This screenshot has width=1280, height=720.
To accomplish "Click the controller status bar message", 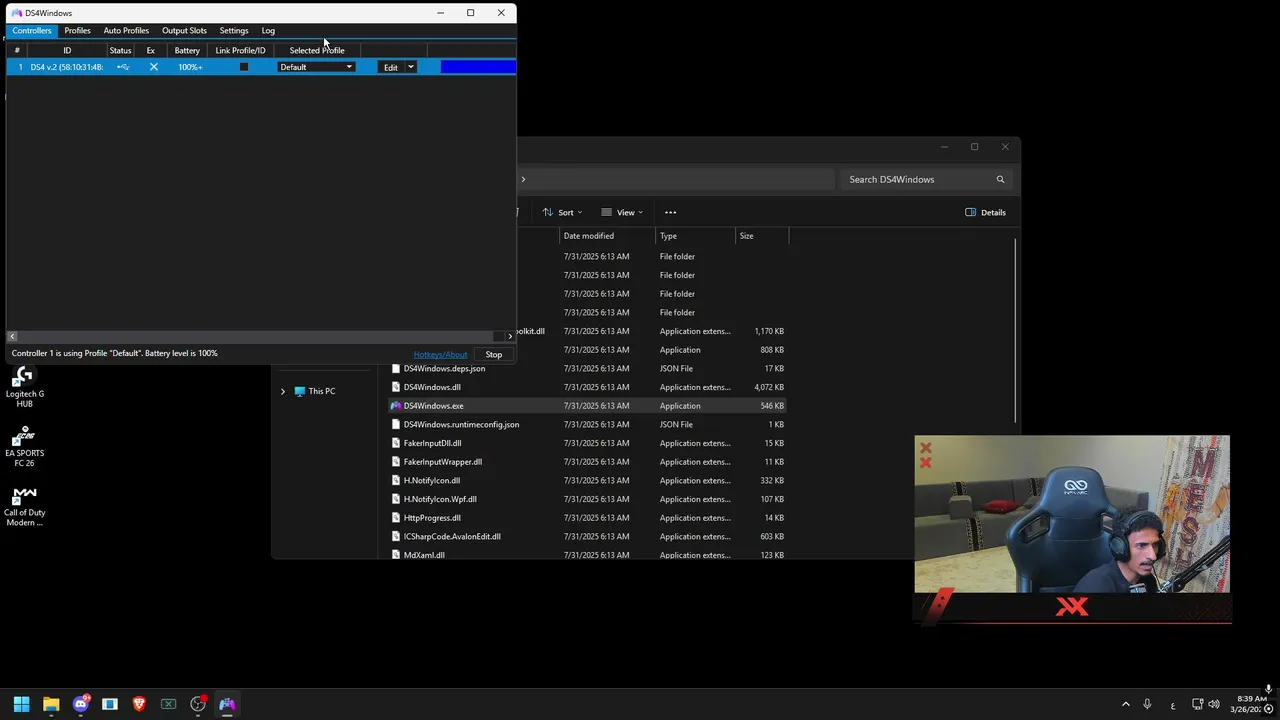I will [115, 353].
